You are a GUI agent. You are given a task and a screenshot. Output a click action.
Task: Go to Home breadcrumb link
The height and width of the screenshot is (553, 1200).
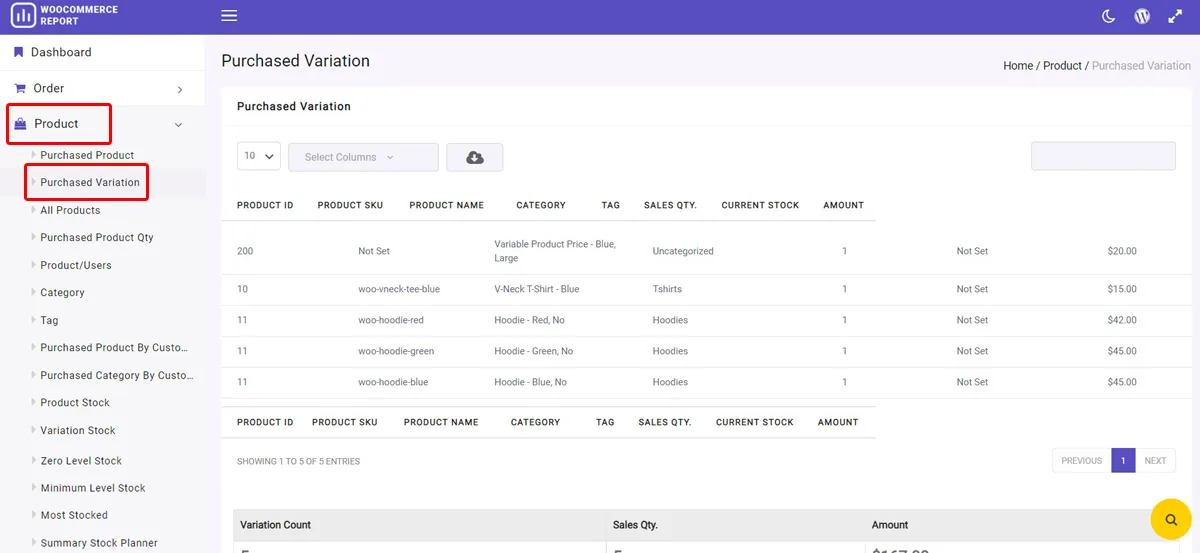tap(1018, 66)
